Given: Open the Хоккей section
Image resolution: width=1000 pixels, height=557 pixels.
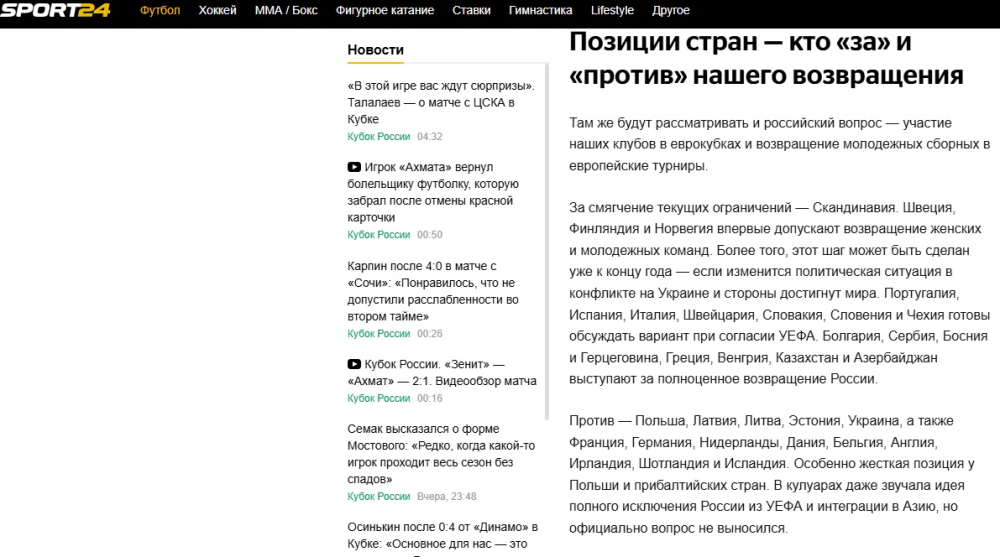Looking at the screenshot, I should 218,11.
